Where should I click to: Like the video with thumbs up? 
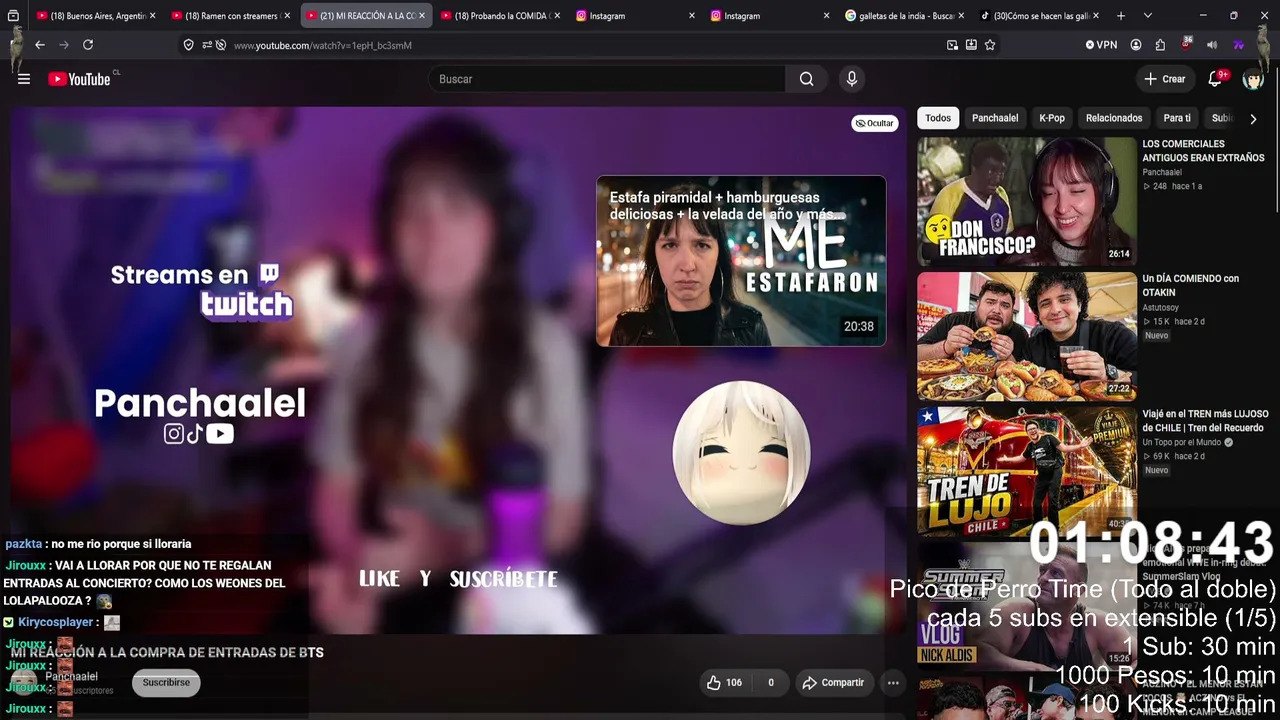tap(724, 683)
